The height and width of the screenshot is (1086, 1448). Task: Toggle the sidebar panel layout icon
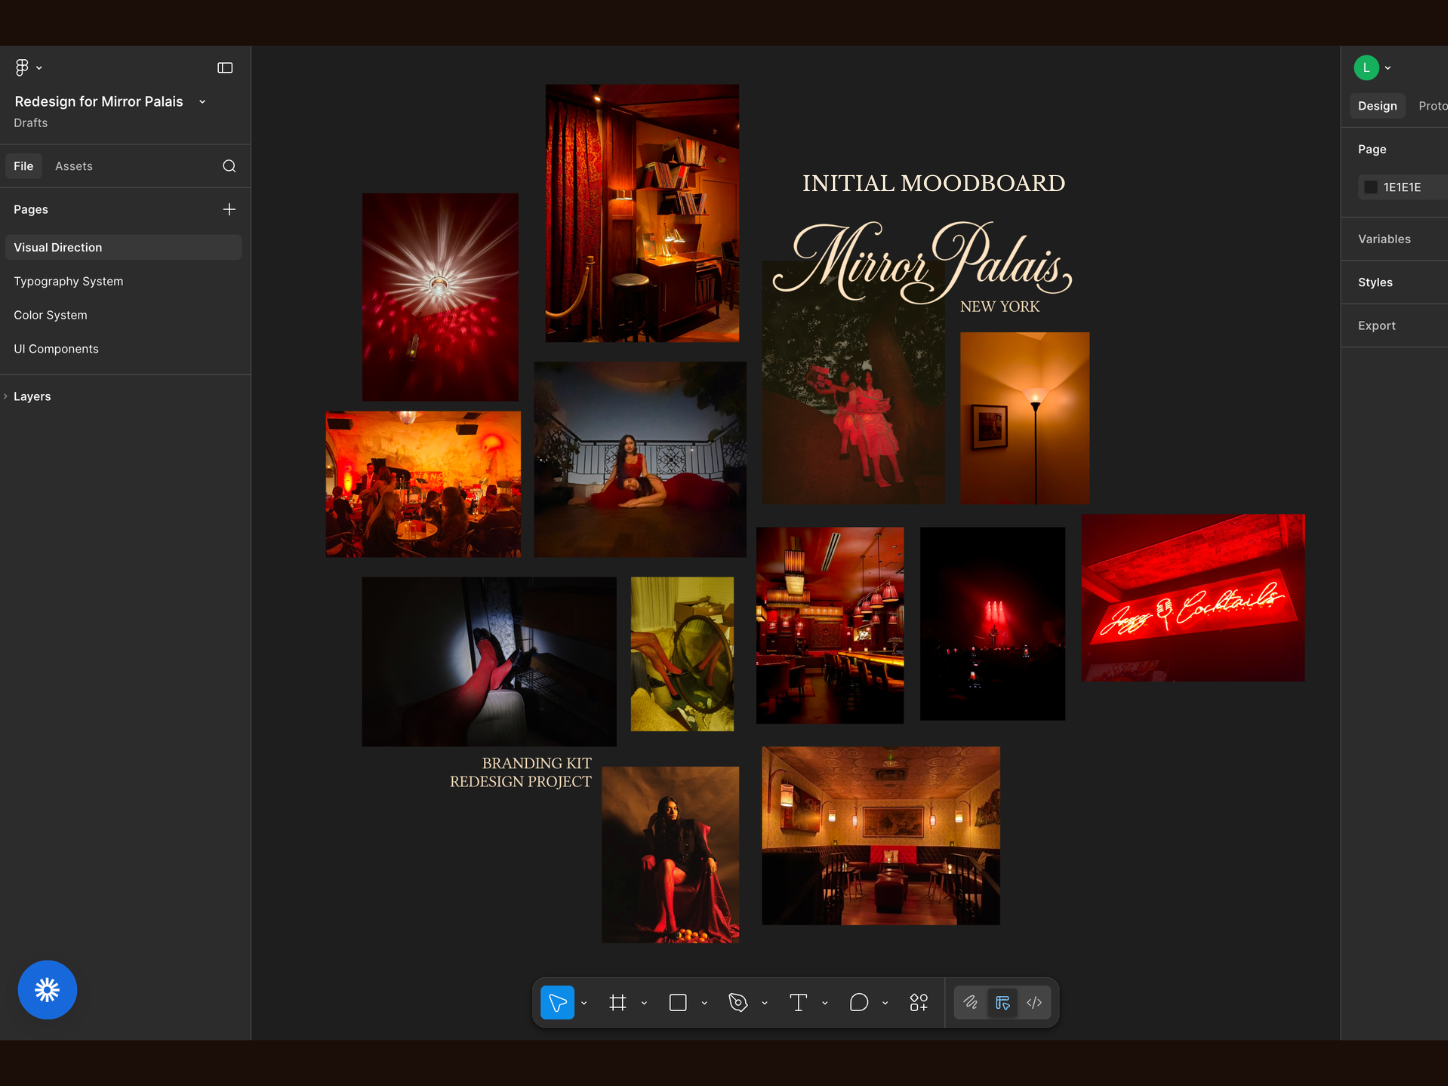[x=225, y=68]
